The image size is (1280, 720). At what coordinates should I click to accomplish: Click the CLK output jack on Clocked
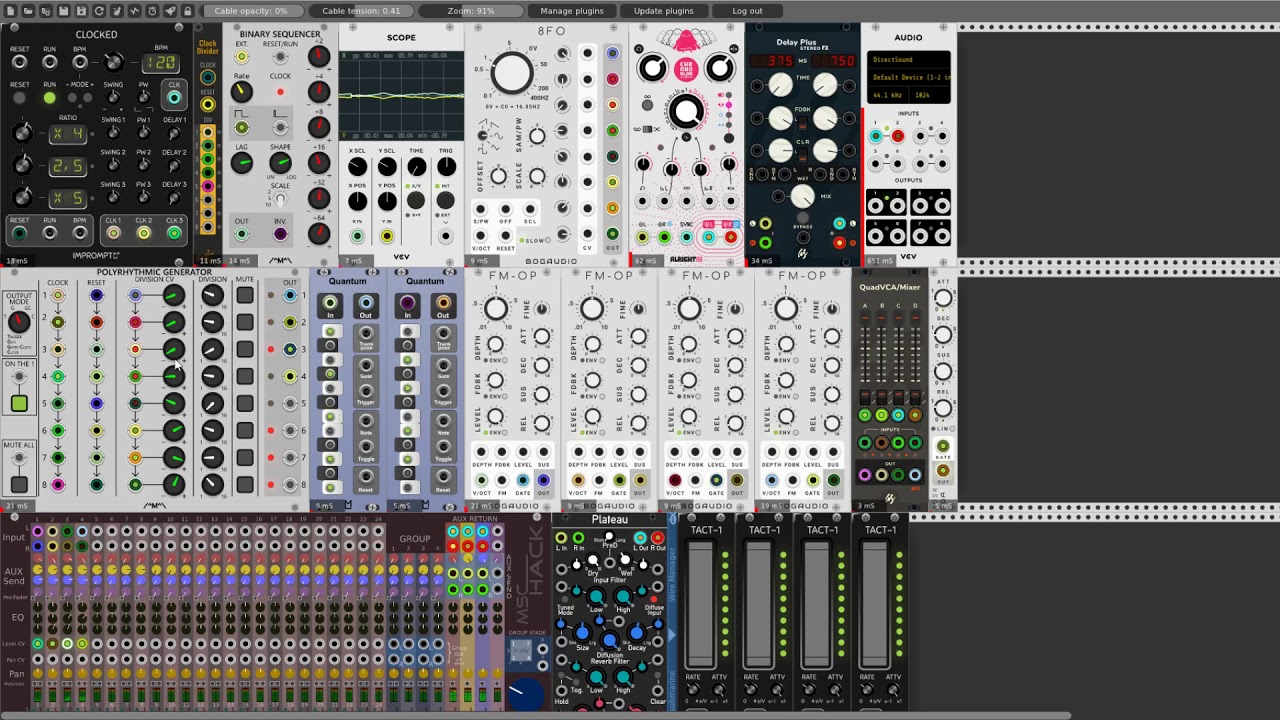coord(174,97)
